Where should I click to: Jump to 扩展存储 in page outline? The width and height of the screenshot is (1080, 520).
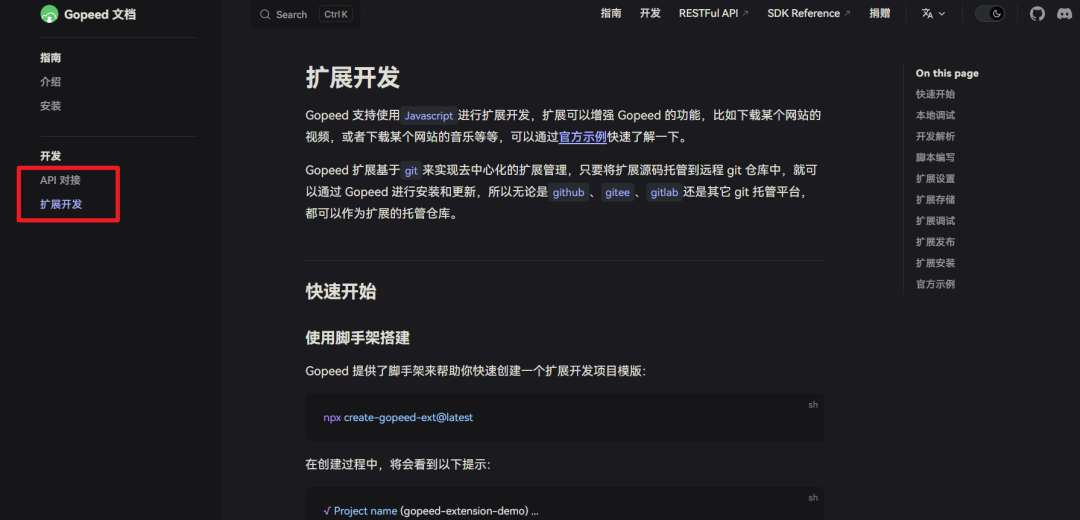[935, 200]
